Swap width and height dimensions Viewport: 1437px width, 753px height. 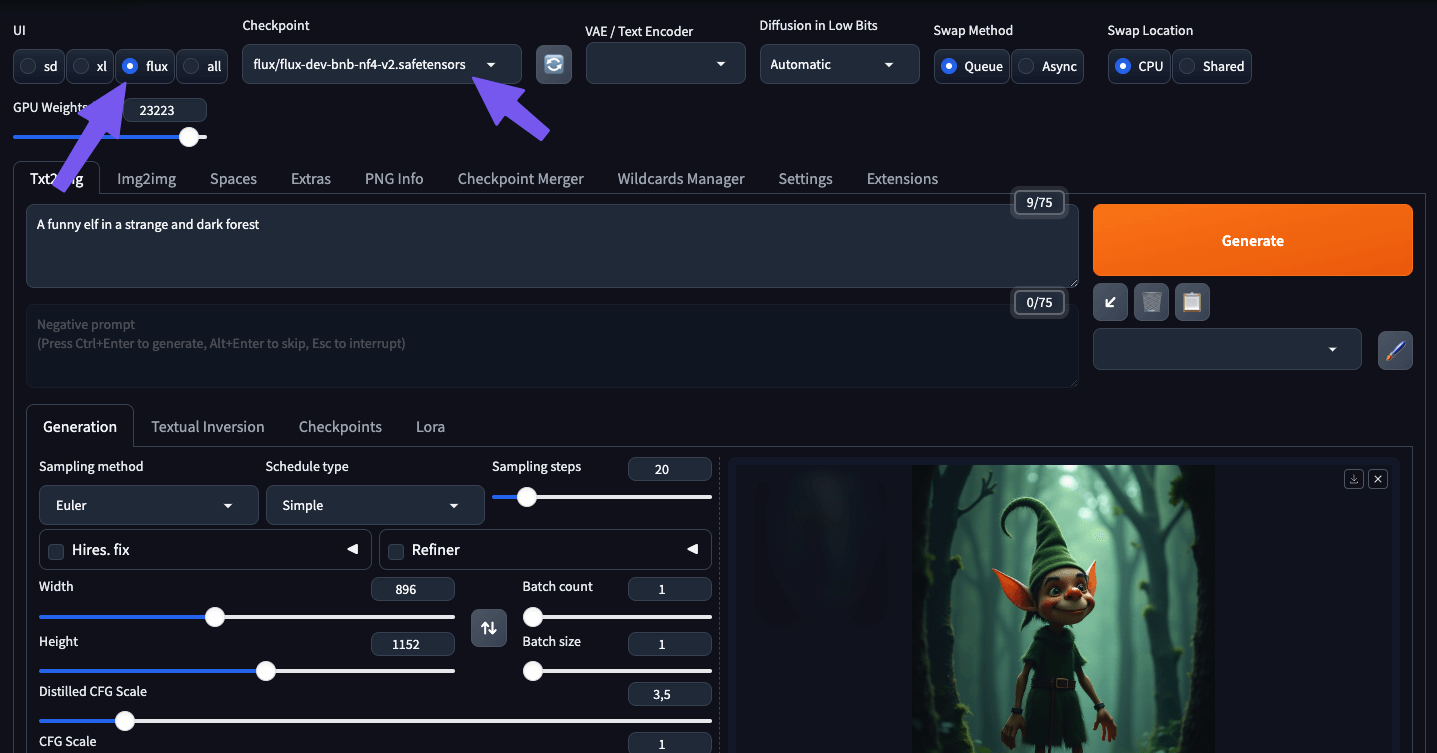point(488,627)
